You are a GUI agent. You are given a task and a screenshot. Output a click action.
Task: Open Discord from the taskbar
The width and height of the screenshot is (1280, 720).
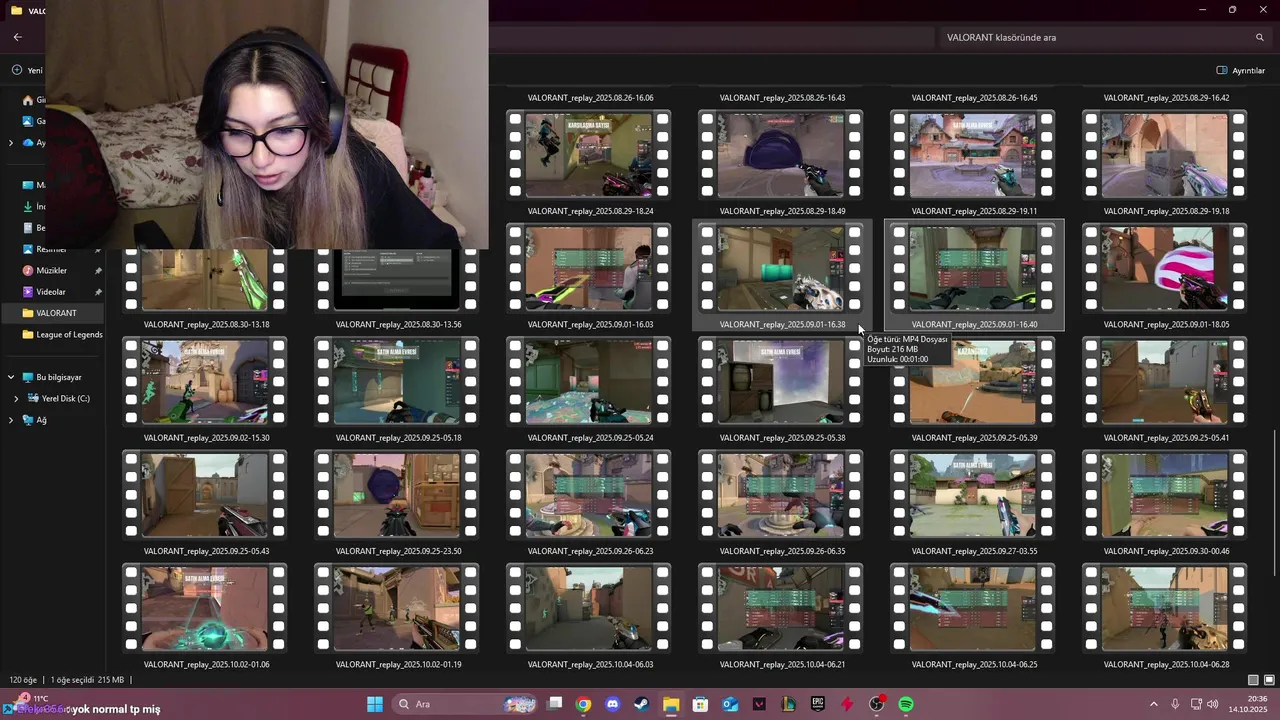click(x=612, y=704)
